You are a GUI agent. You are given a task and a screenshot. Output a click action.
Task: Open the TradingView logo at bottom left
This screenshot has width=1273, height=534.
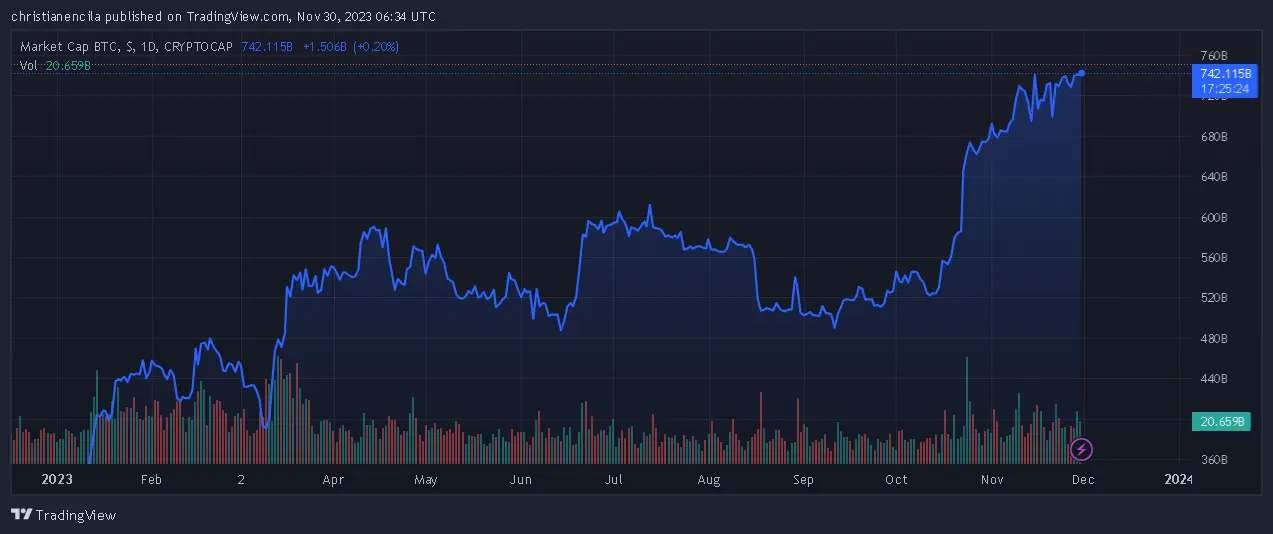pos(63,515)
